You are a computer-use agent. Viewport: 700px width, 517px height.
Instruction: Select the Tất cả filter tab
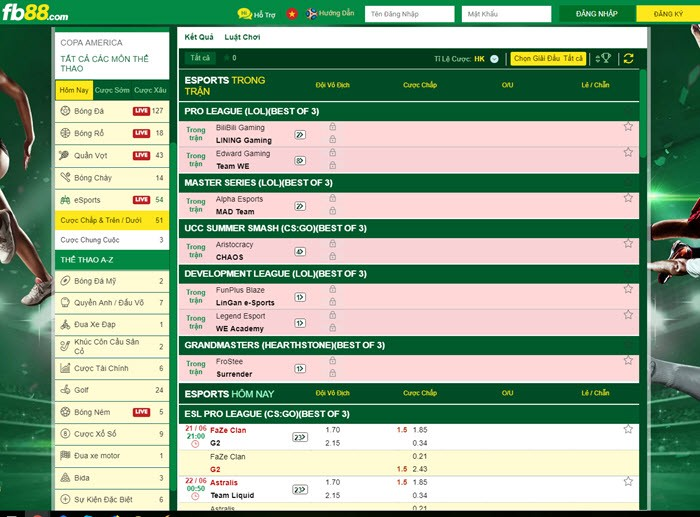click(200, 58)
